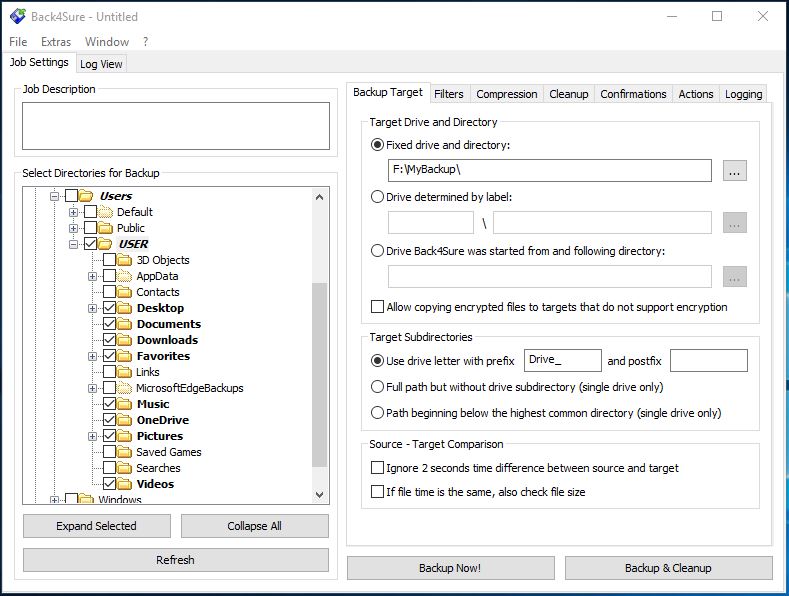Screen dimensions: 789x596
Task: Expand the Desktop folder node
Action: pos(93,308)
